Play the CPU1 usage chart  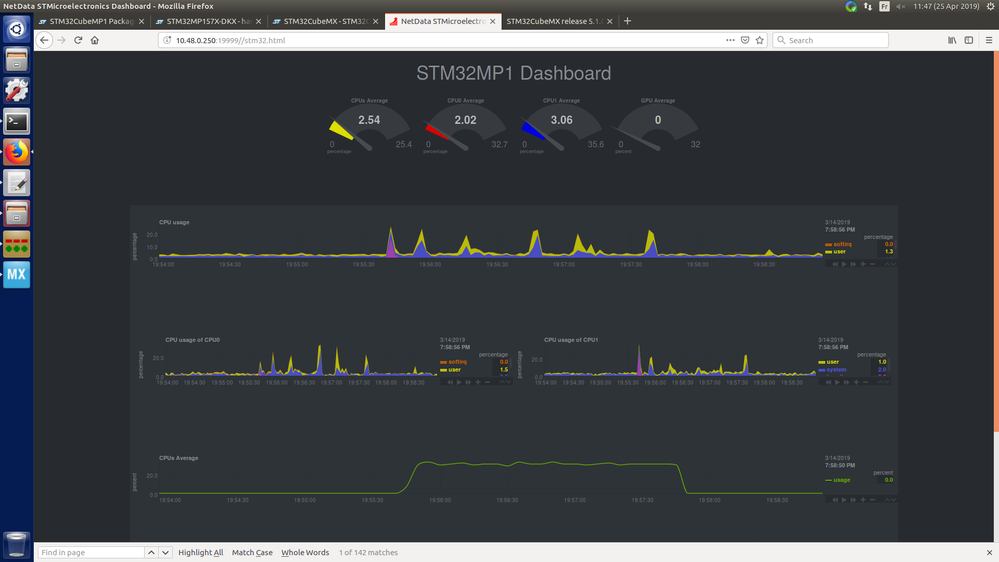tap(837, 382)
